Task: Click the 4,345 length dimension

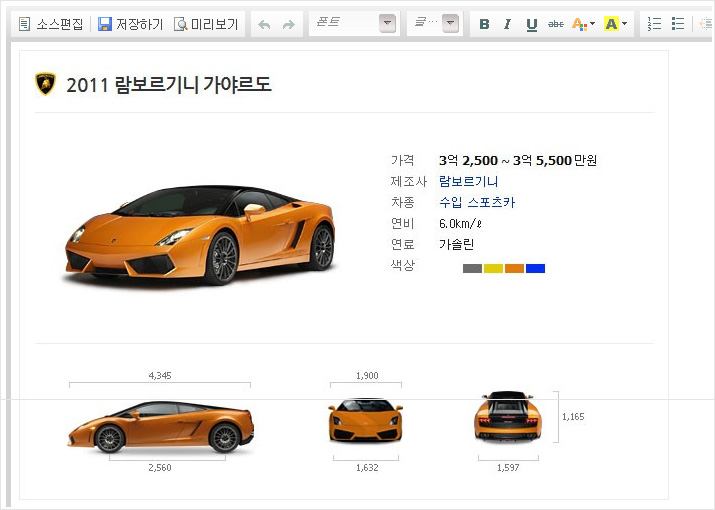Action: (x=160, y=376)
